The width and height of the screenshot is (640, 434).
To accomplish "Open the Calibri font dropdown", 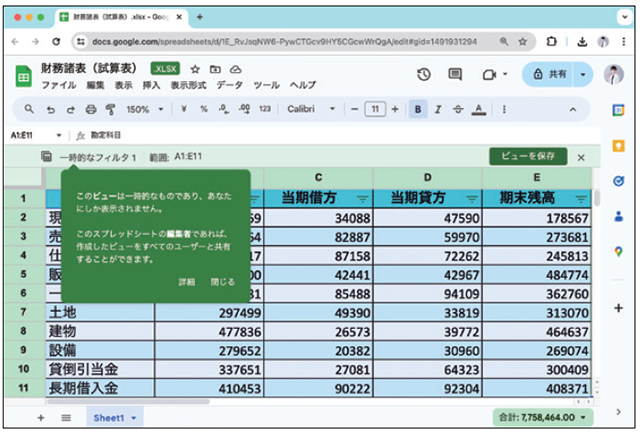I will (x=311, y=109).
